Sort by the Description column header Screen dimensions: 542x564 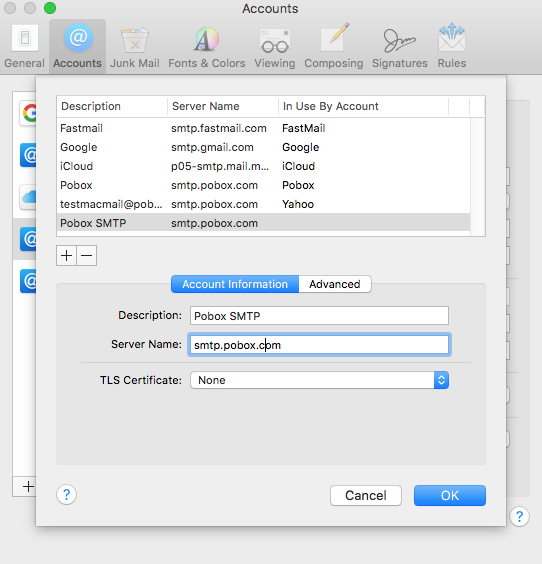(112, 106)
